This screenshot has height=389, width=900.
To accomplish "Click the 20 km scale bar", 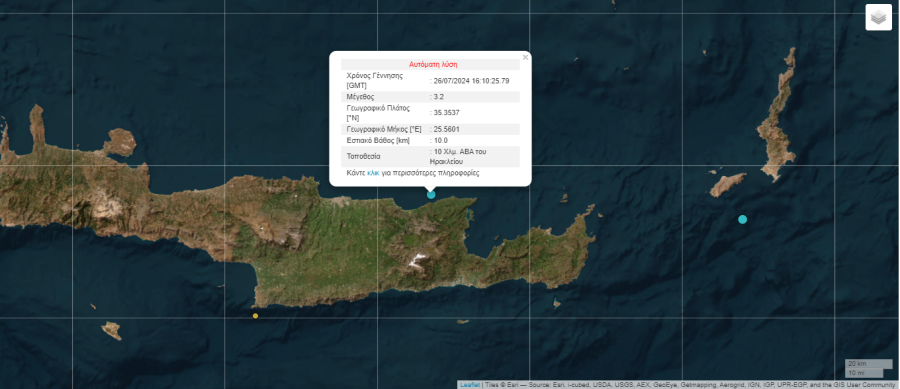I will pos(868,364).
